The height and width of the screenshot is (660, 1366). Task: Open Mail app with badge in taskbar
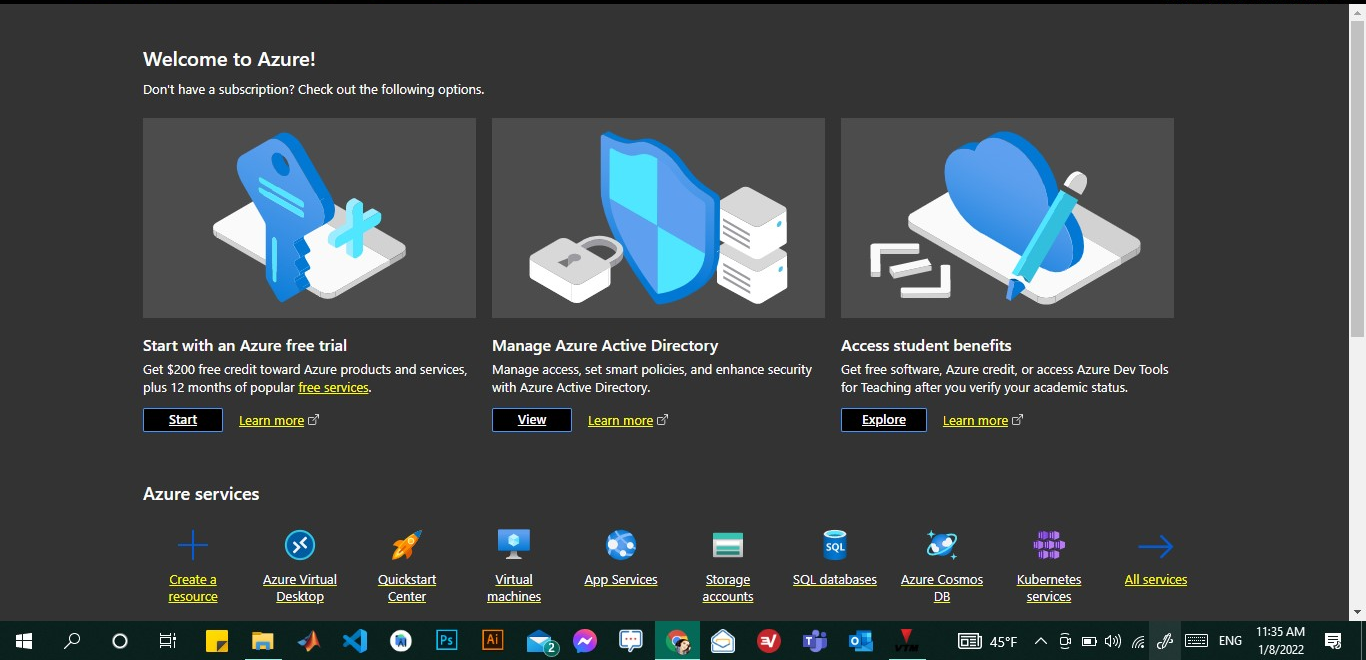[x=541, y=641]
